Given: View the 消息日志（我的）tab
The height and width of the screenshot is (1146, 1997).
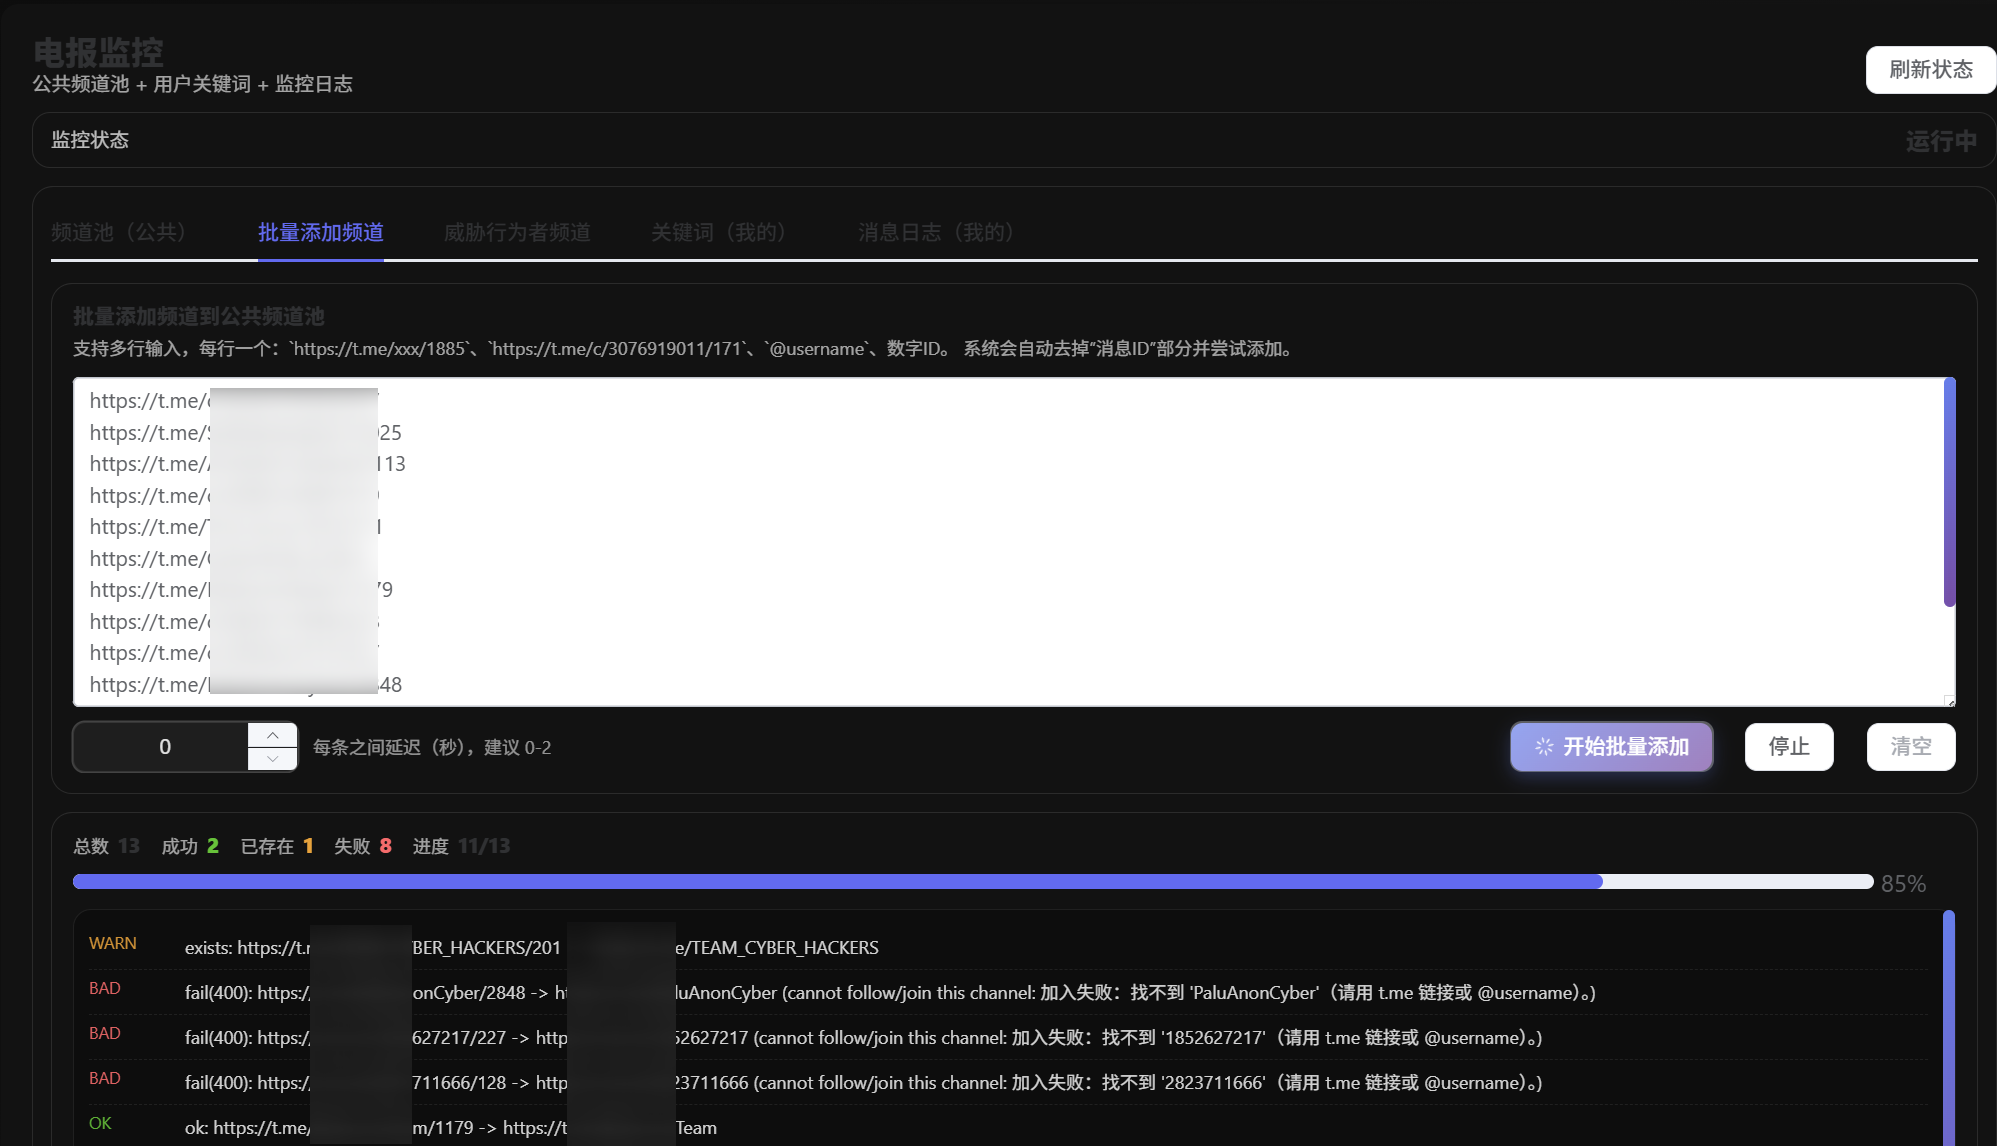Looking at the screenshot, I should (x=934, y=231).
